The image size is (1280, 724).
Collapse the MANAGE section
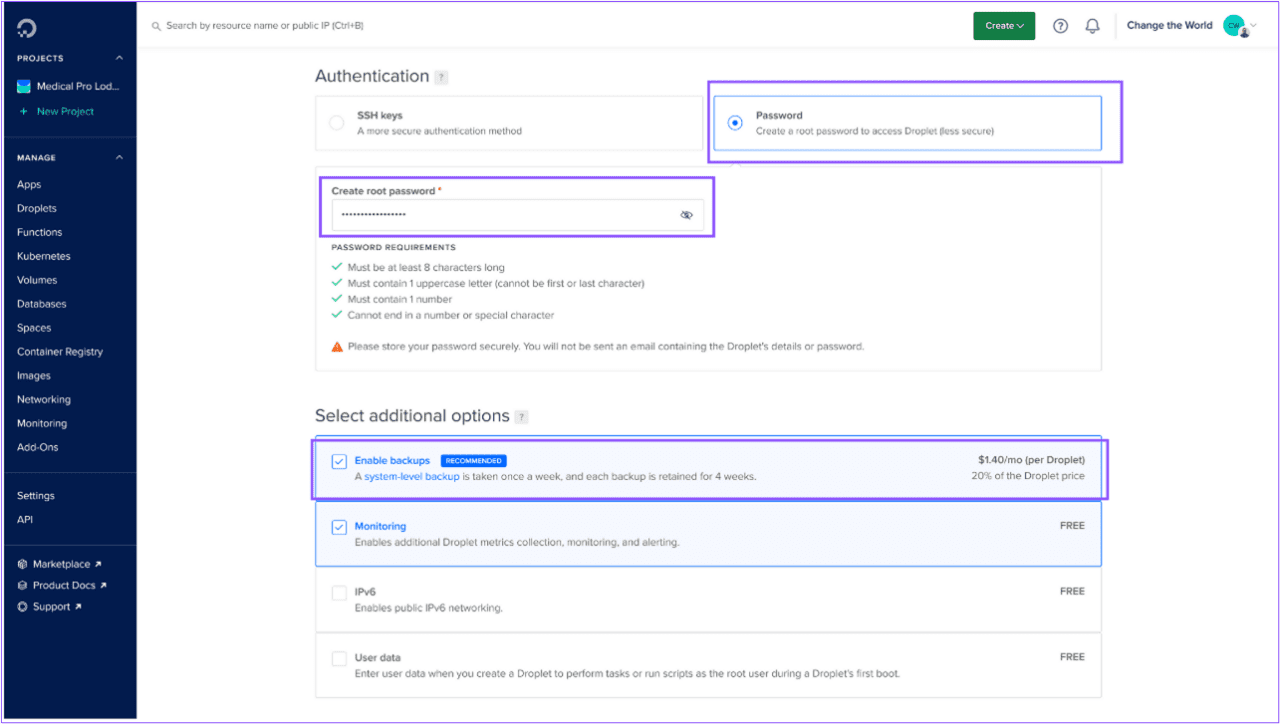point(117,157)
